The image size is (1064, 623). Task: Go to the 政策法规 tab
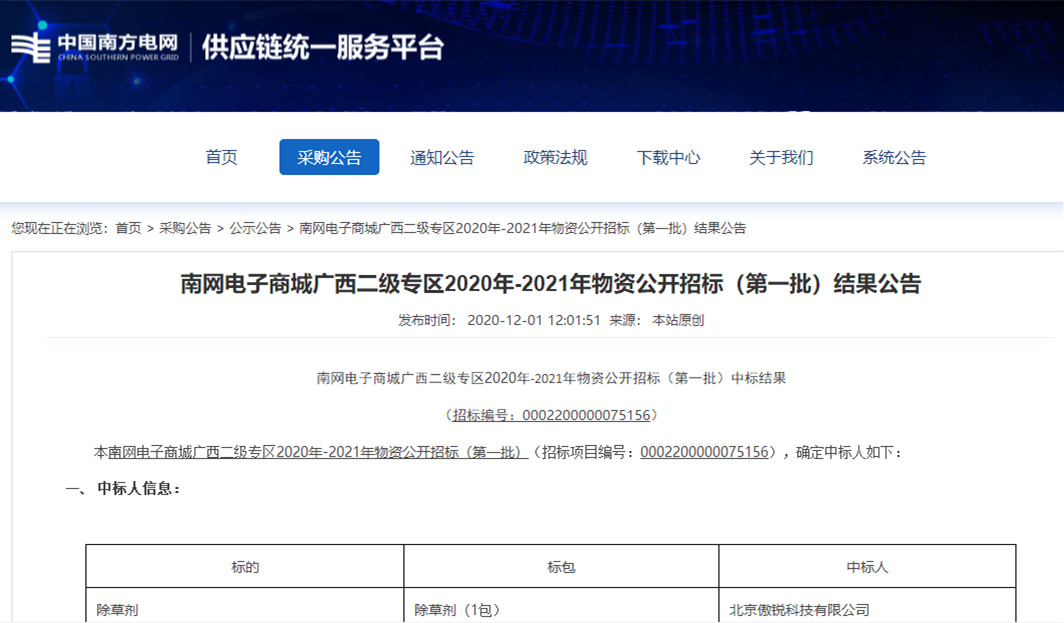coord(555,157)
